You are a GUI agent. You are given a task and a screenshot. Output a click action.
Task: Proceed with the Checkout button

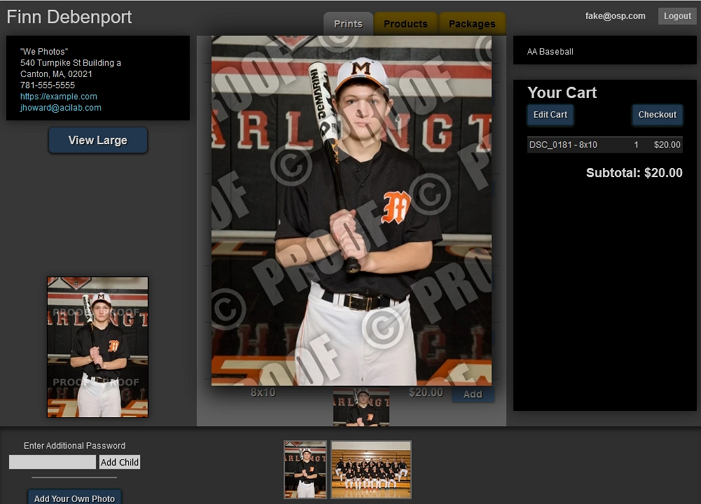(657, 115)
